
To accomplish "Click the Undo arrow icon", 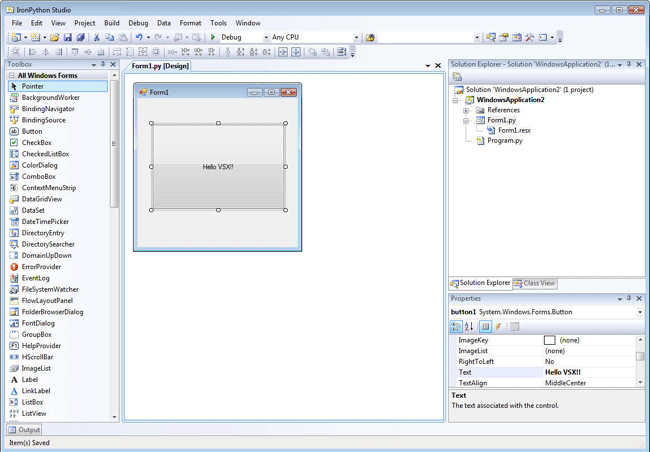I will (139, 37).
